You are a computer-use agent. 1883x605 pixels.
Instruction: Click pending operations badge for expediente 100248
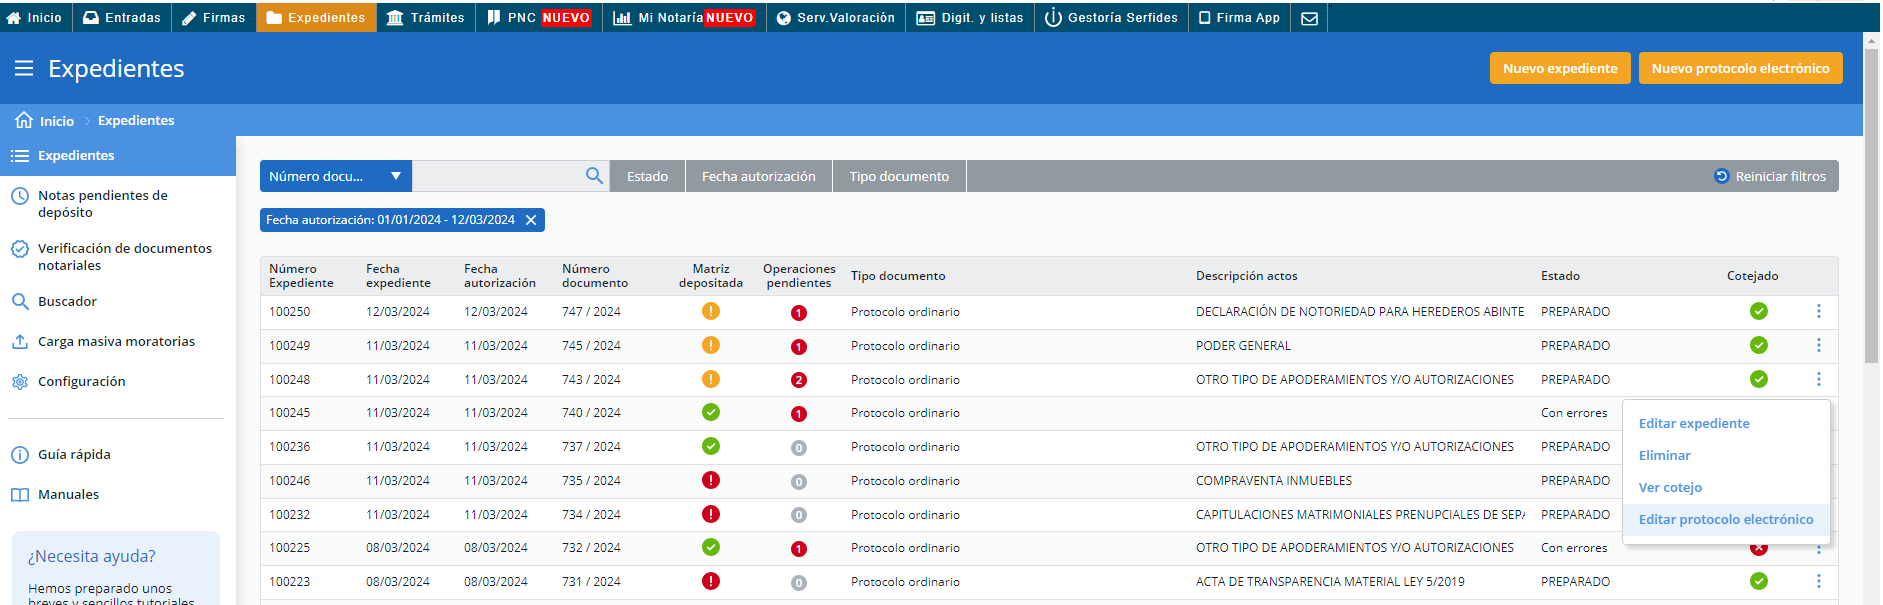[798, 380]
